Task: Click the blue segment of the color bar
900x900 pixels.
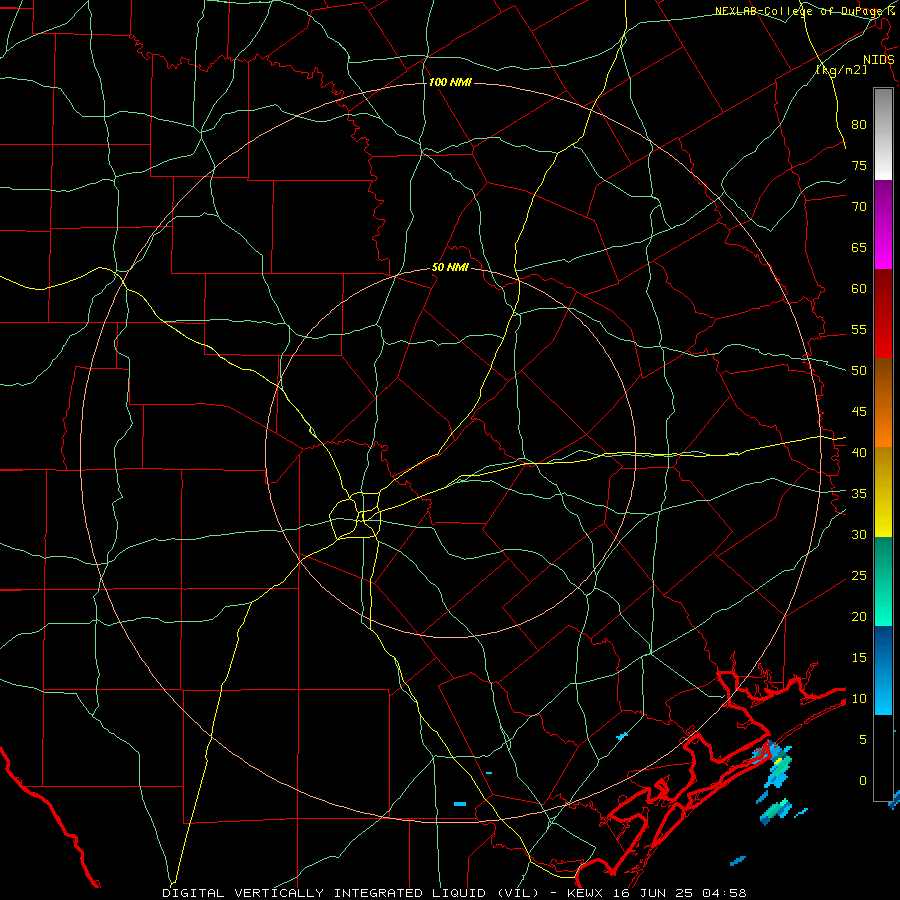Action: pos(883,670)
